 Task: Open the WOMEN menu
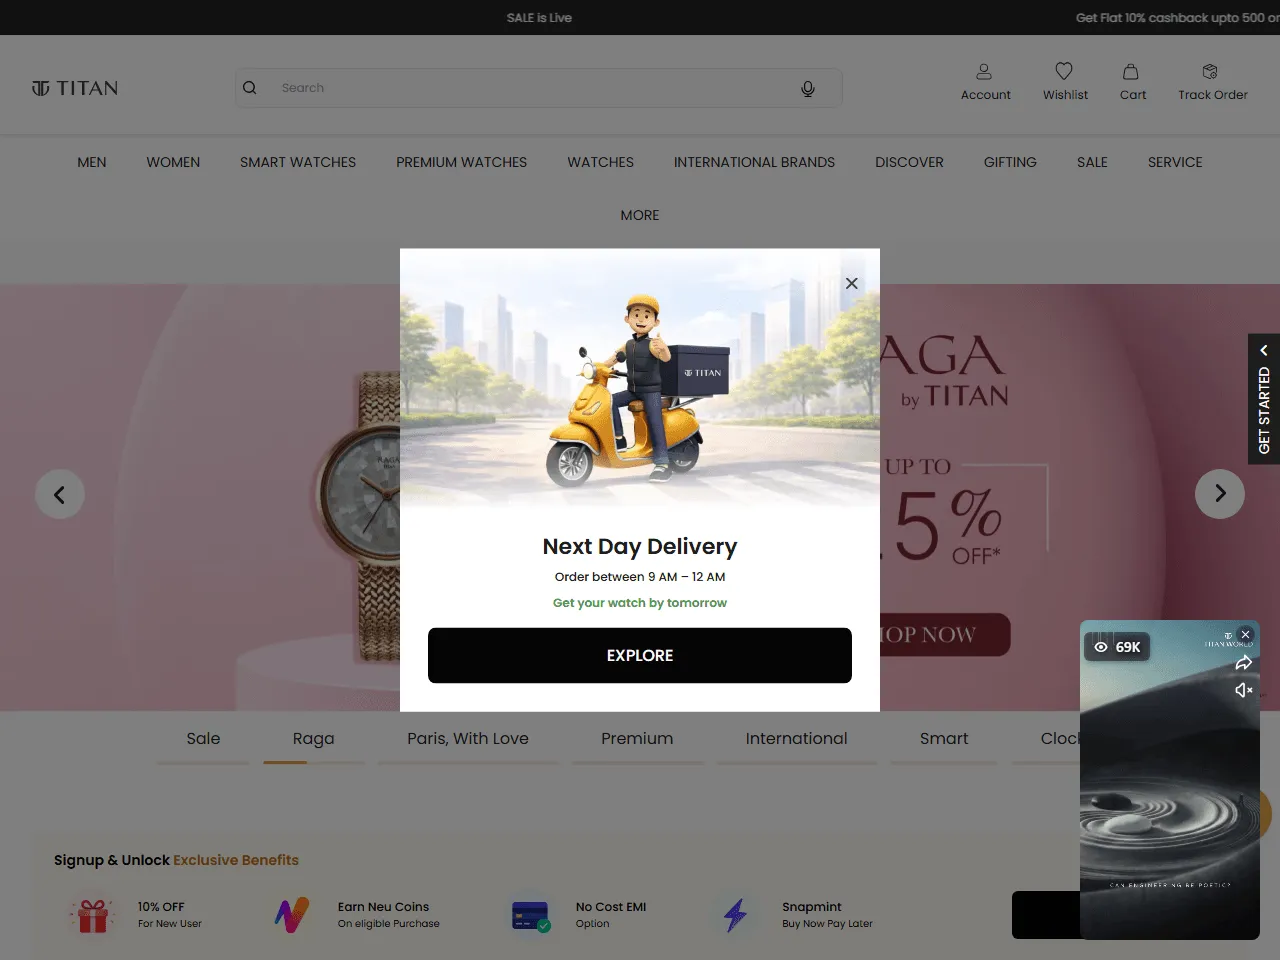point(173,162)
